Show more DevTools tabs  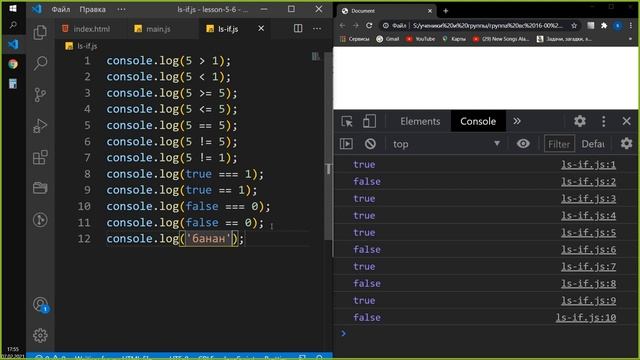(x=517, y=121)
